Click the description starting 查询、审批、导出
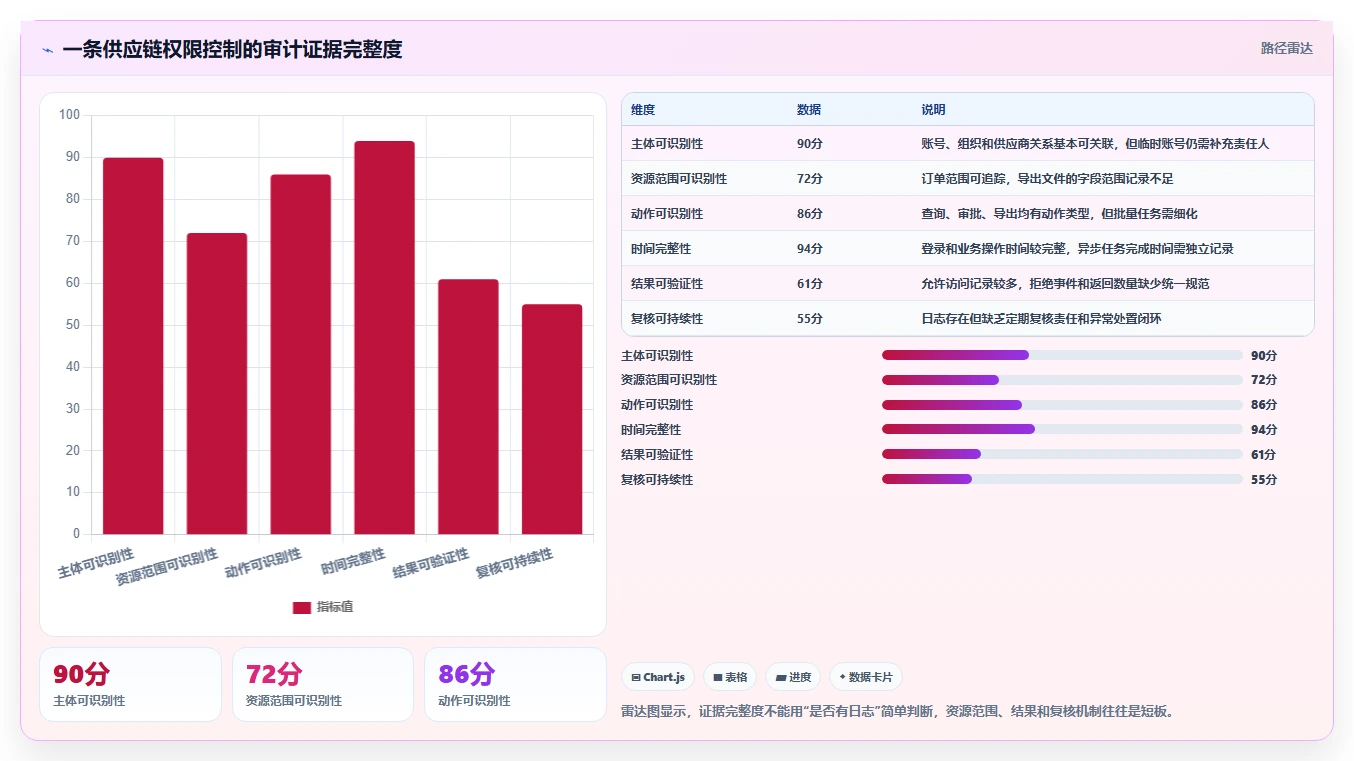The width and height of the screenshot is (1354, 761). coord(1059,214)
